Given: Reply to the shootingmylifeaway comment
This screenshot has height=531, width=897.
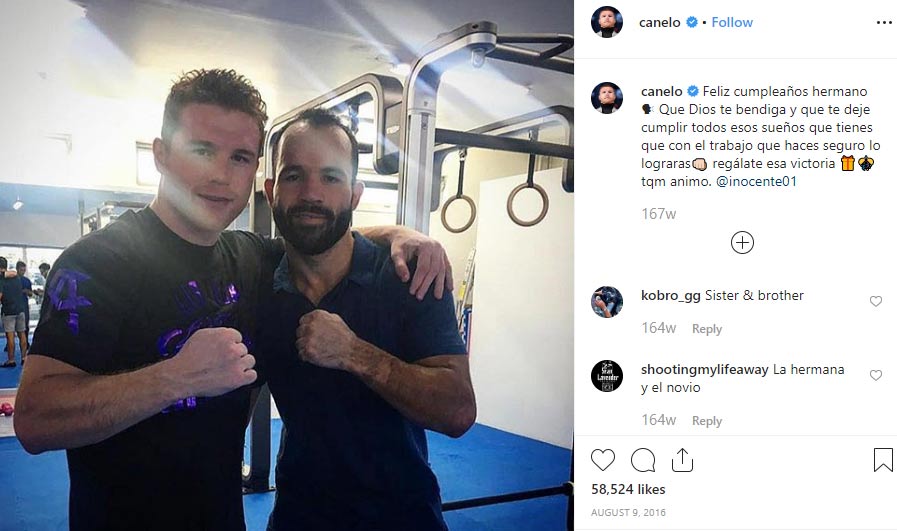Looking at the screenshot, I should 707,421.
